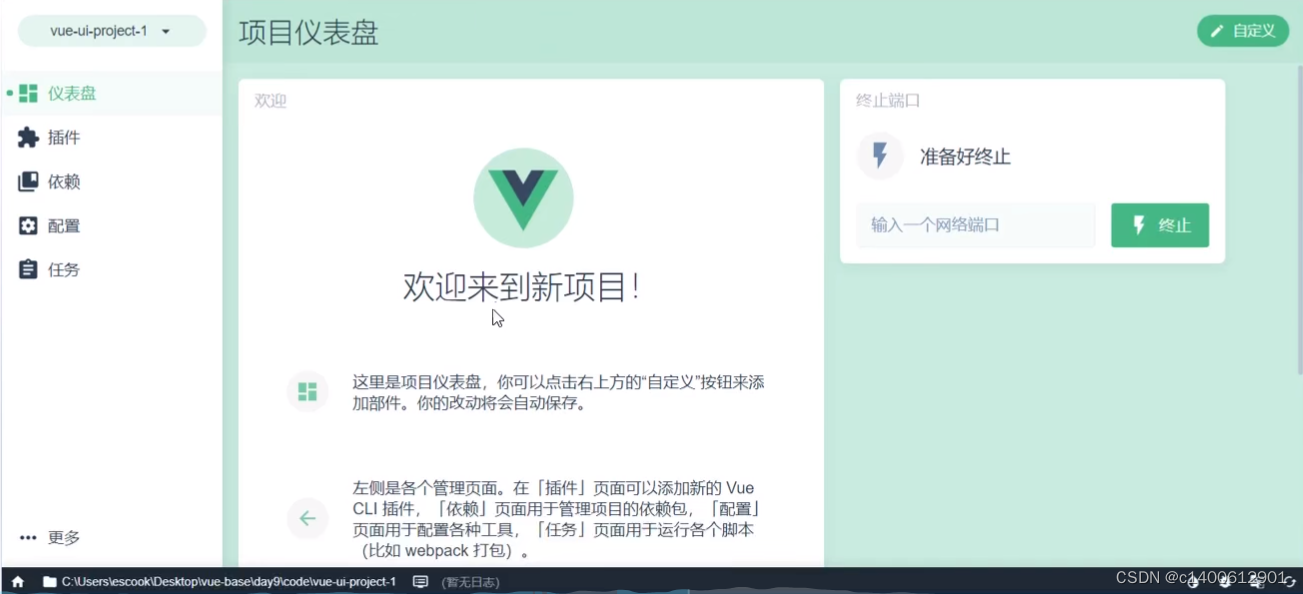Click the green 终止 kill button
Viewport: 1303px width, 594px height.
(x=1160, y=225)
